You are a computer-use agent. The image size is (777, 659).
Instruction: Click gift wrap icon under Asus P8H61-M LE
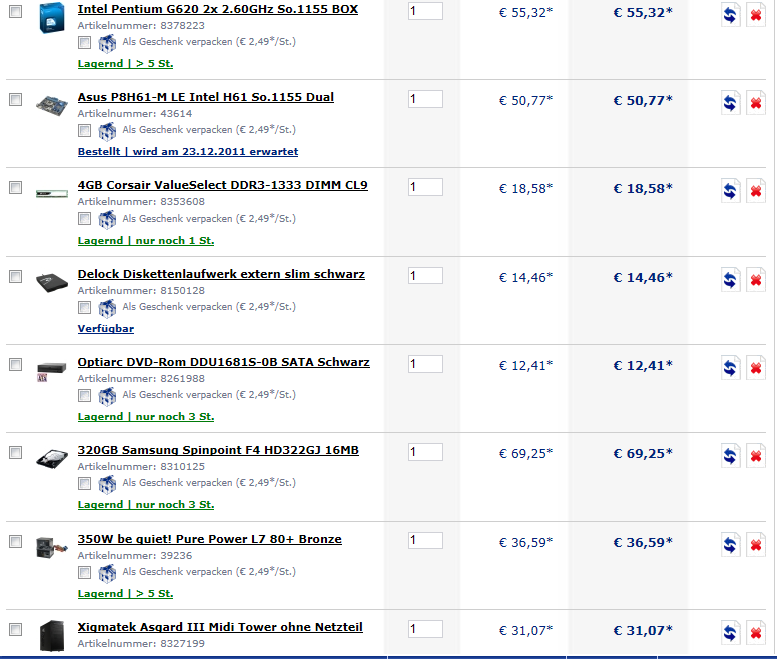click(x=107, y=131)
